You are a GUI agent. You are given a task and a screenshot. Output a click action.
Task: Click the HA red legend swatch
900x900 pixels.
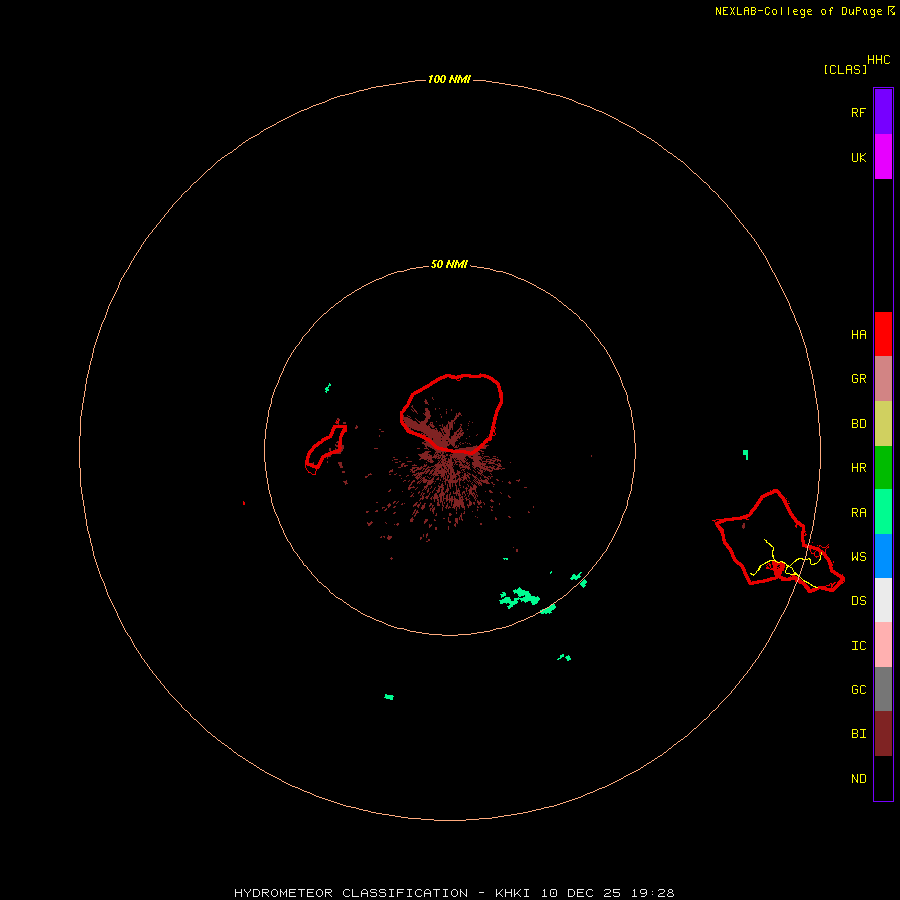coord(883,334)
